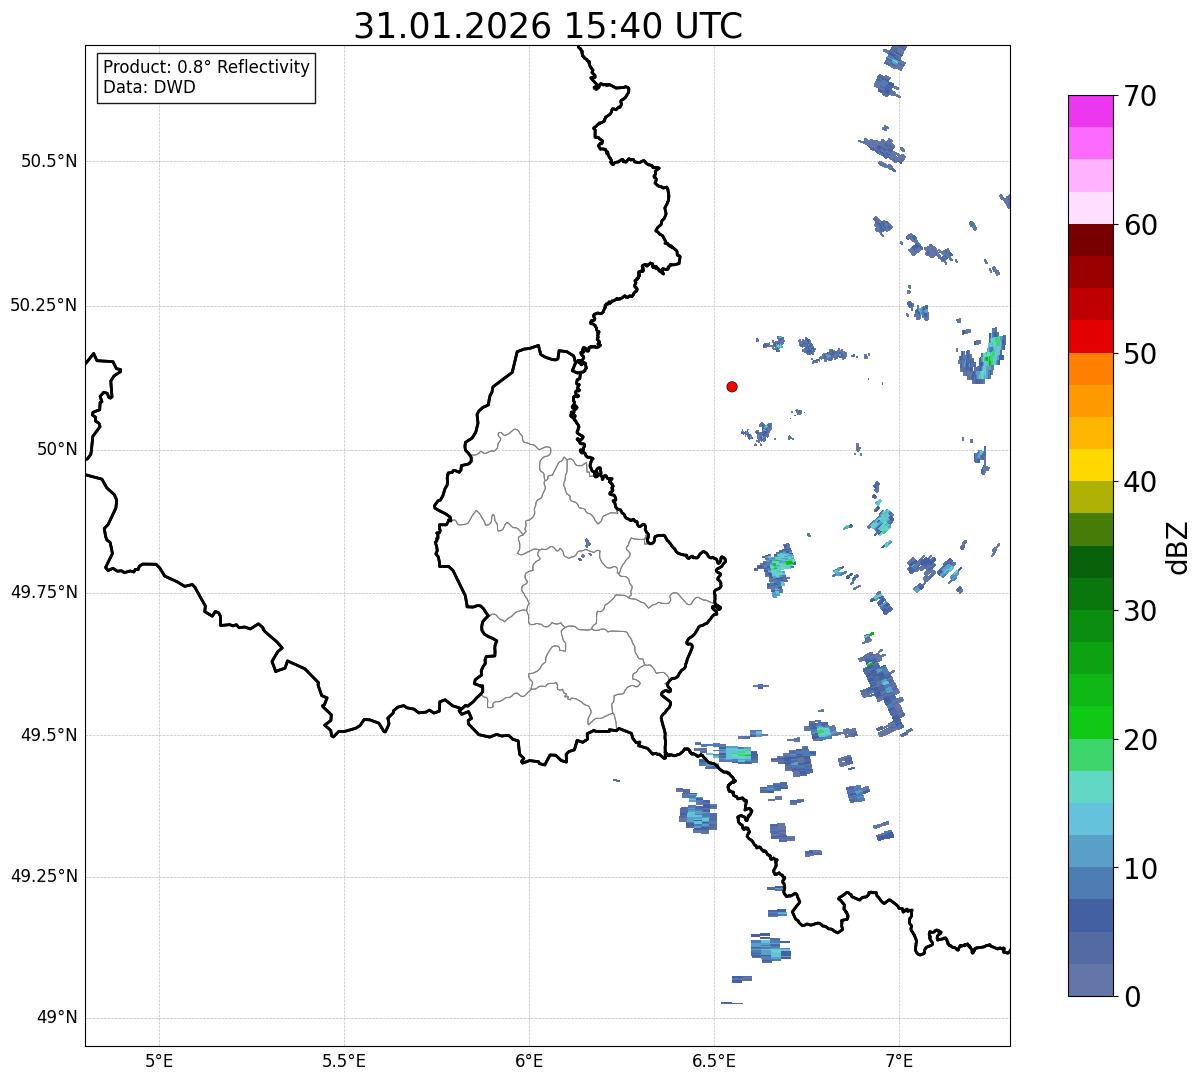Click the dark maroon colorbar swatch below 60

[1090, 240]
